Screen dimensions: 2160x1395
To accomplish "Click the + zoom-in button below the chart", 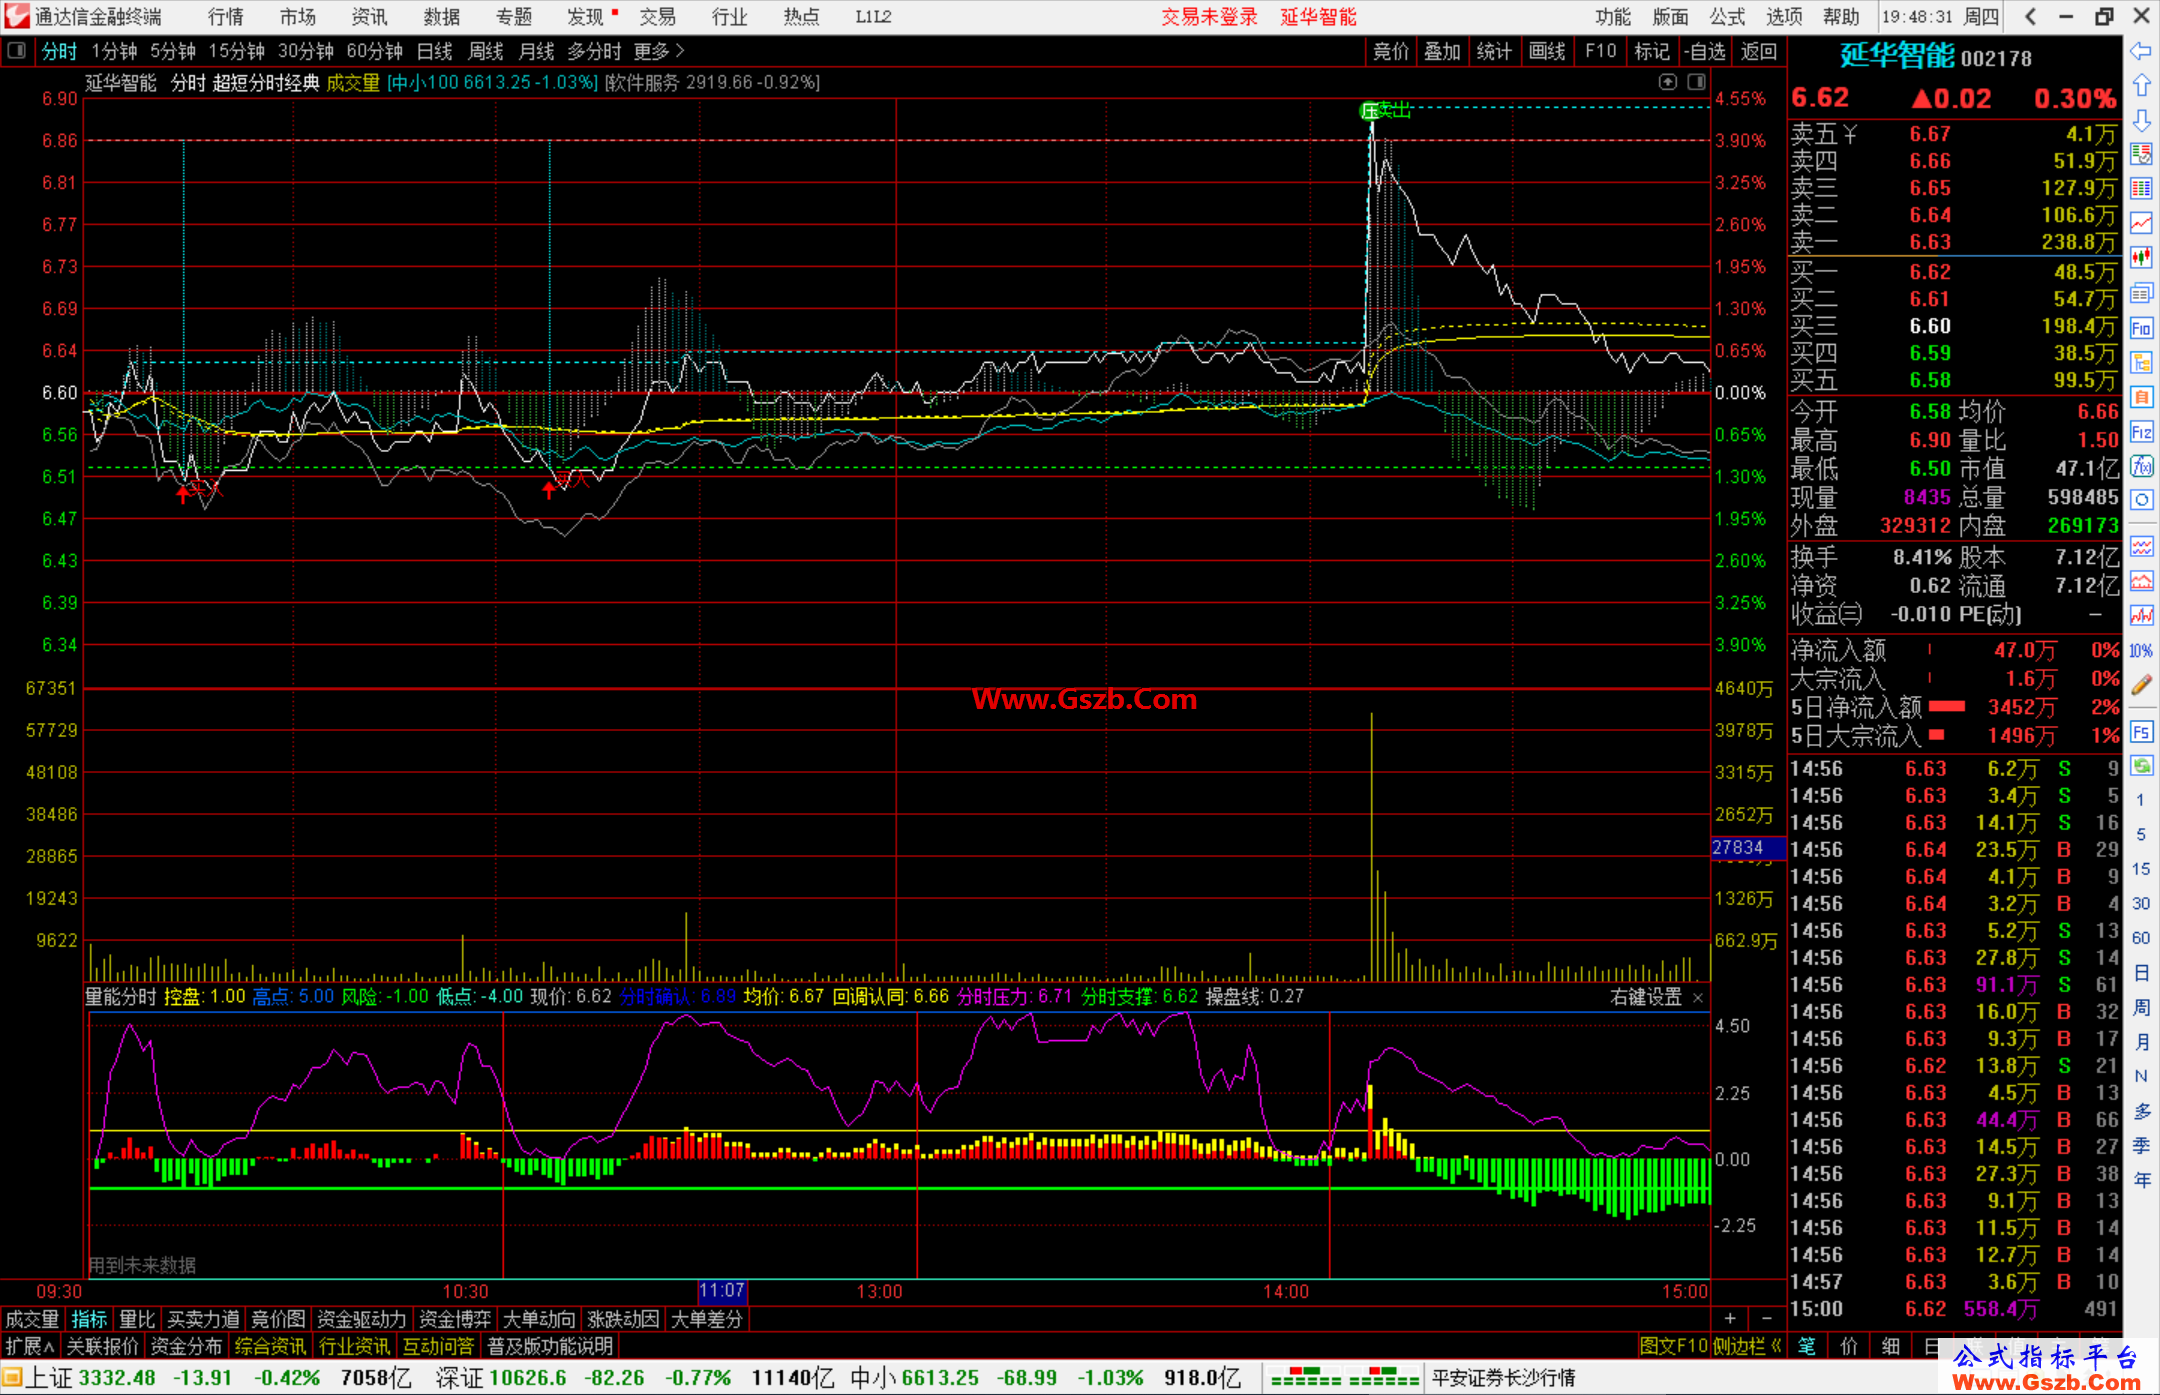I will 1730,1319.
